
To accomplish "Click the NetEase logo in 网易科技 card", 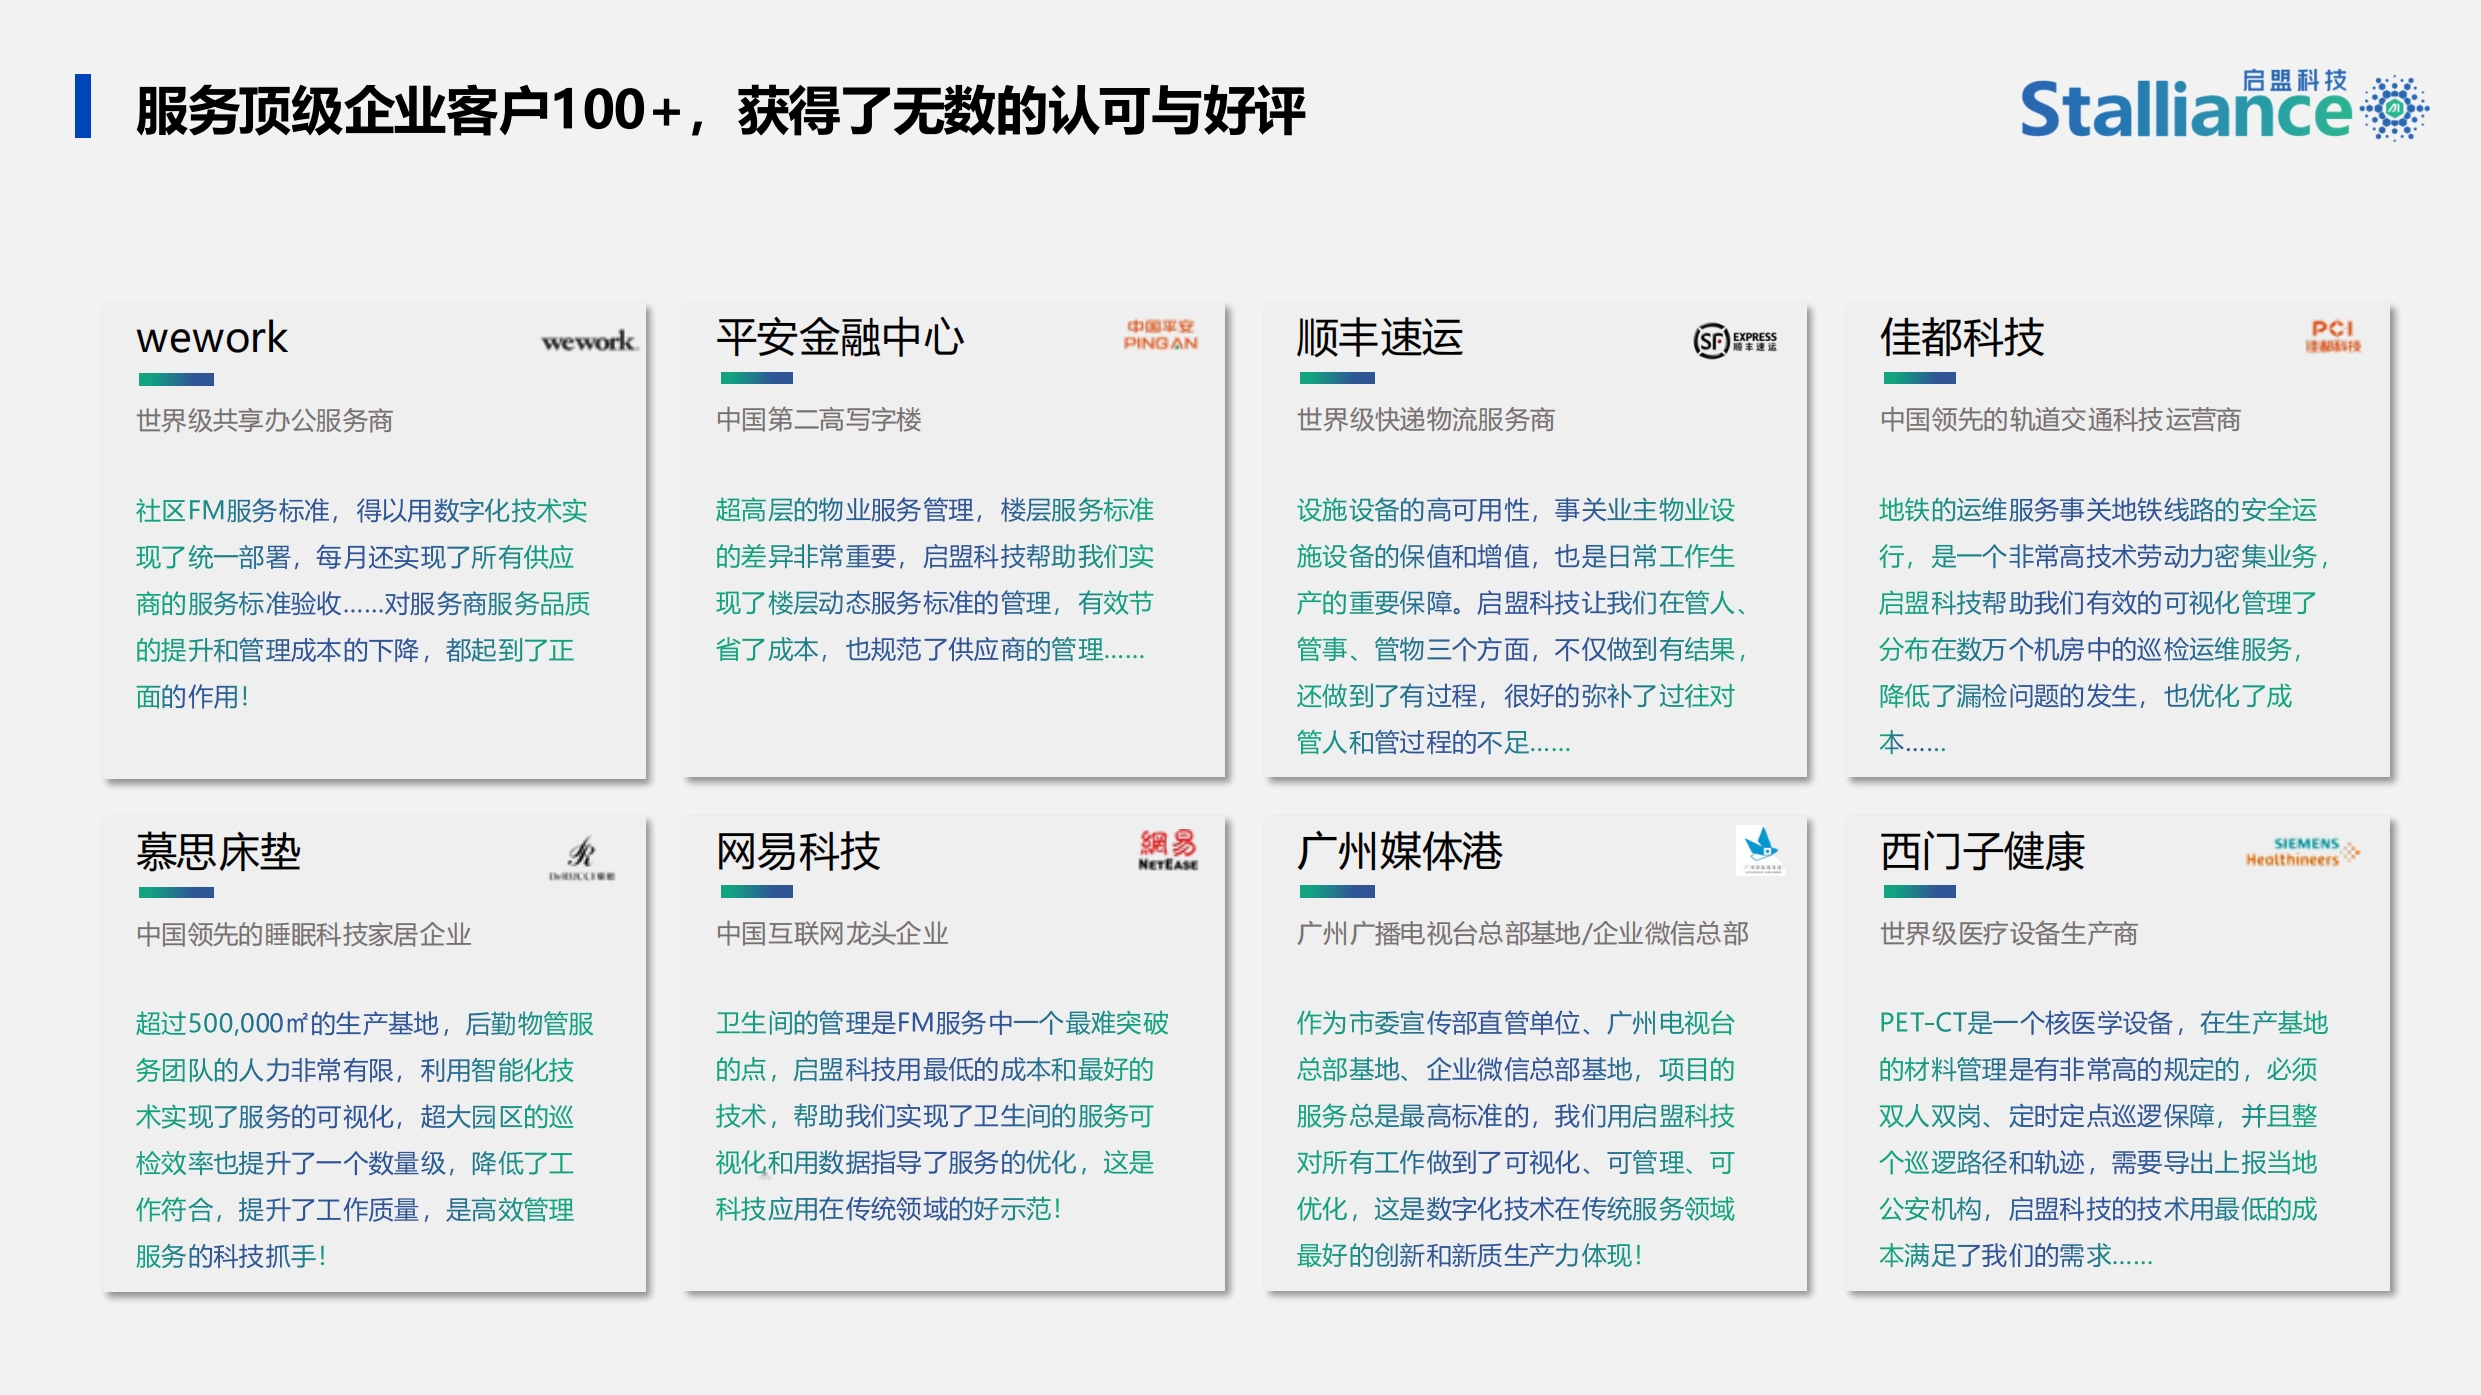I will [x=1167, y=850].
